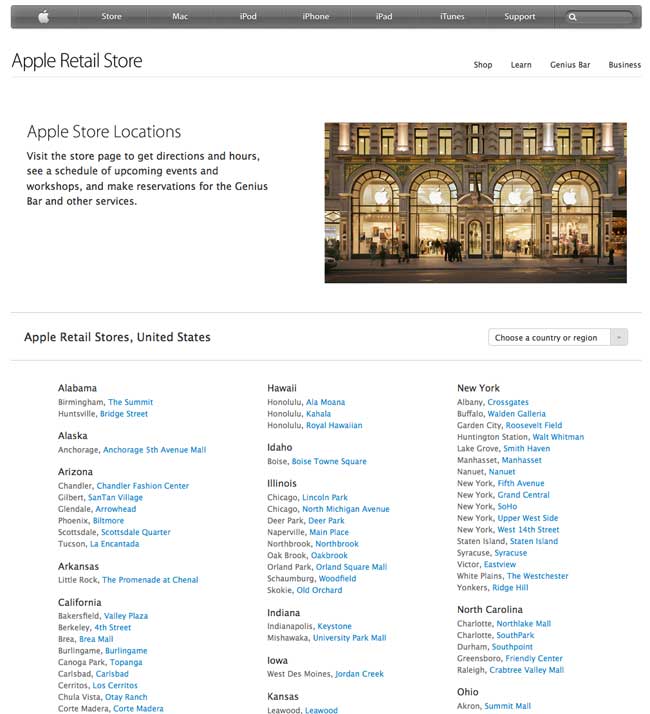Open West 14th Street store link
The width and height of the screenshot is (650, 714).
coord(528,530)
